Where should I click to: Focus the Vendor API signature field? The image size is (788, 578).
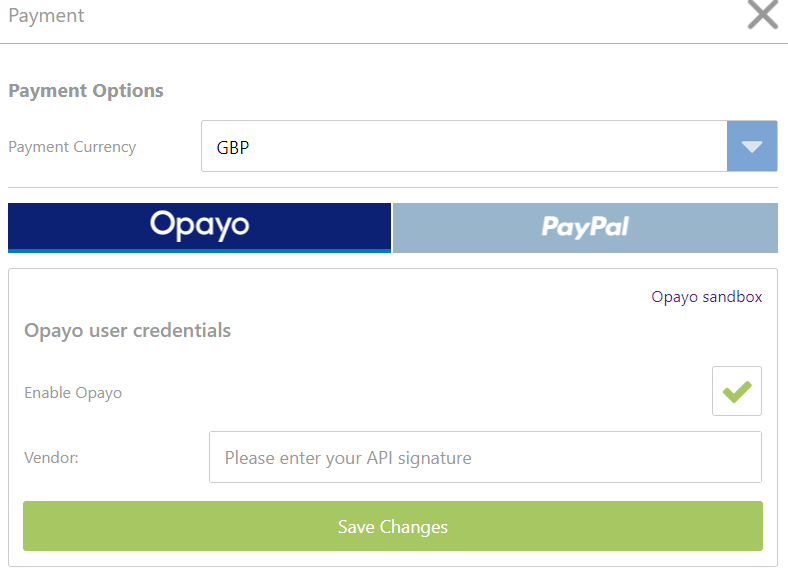pos(485,457)
